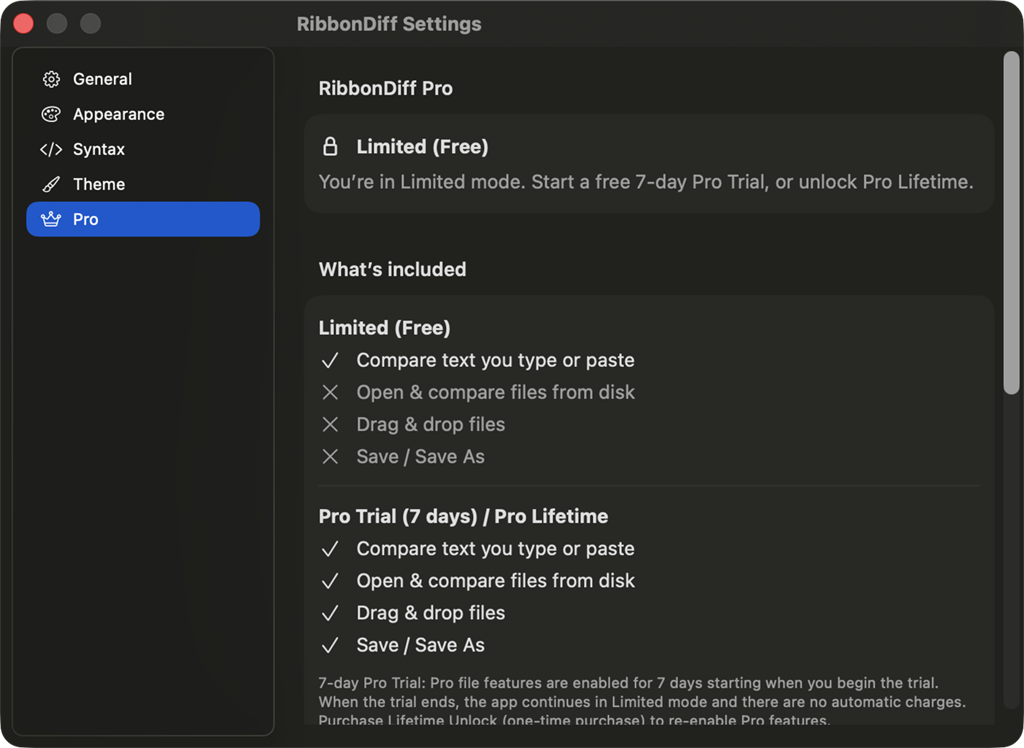Click the Limited (Free) status banner
Viewport: 1024px width, 748px height.
click(650, 163)
